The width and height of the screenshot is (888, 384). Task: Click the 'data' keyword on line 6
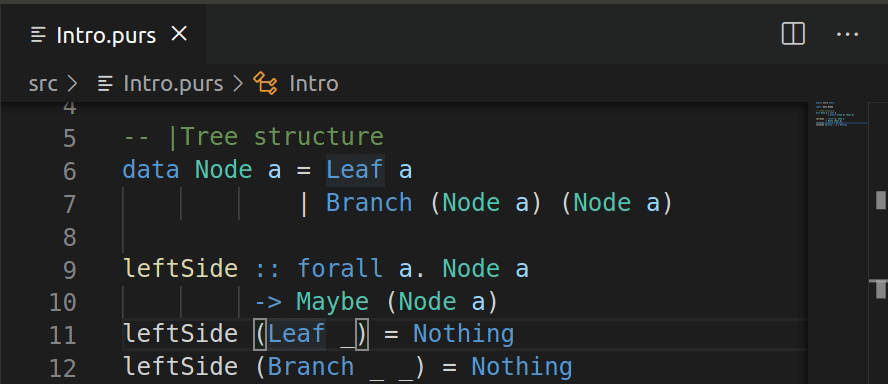point(151,170)
